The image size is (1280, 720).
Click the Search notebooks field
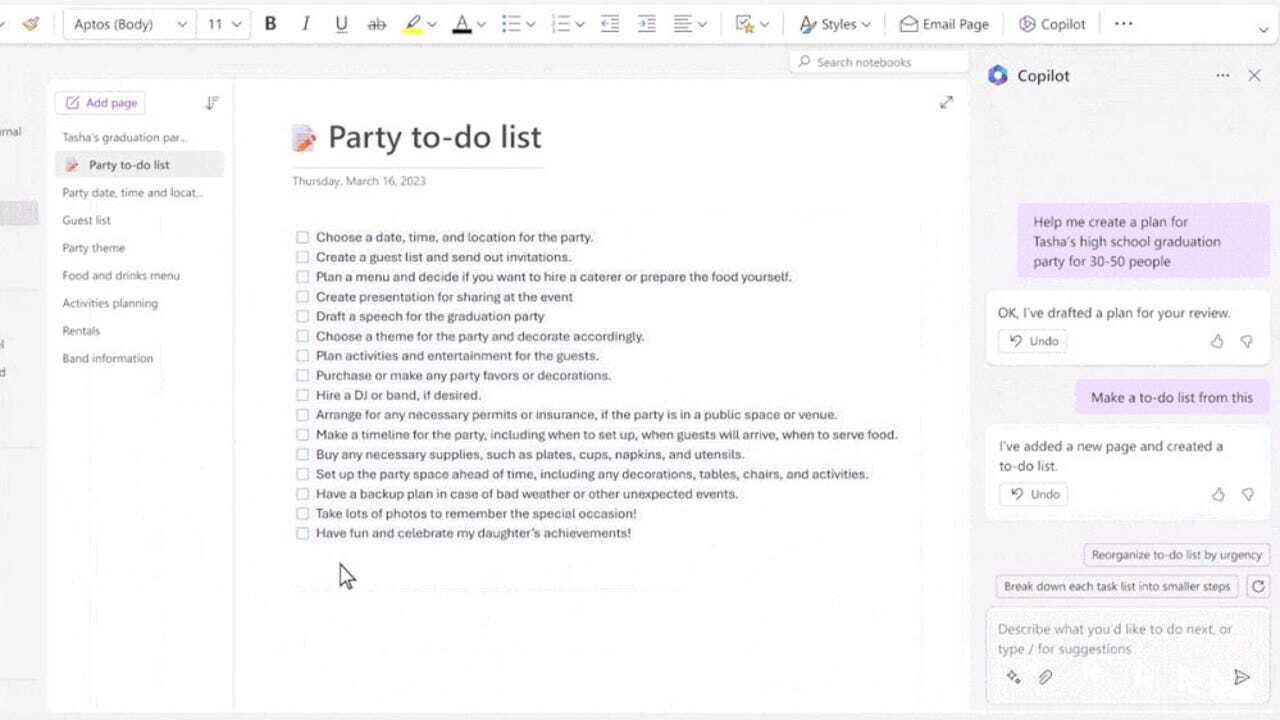coord(879,62)
